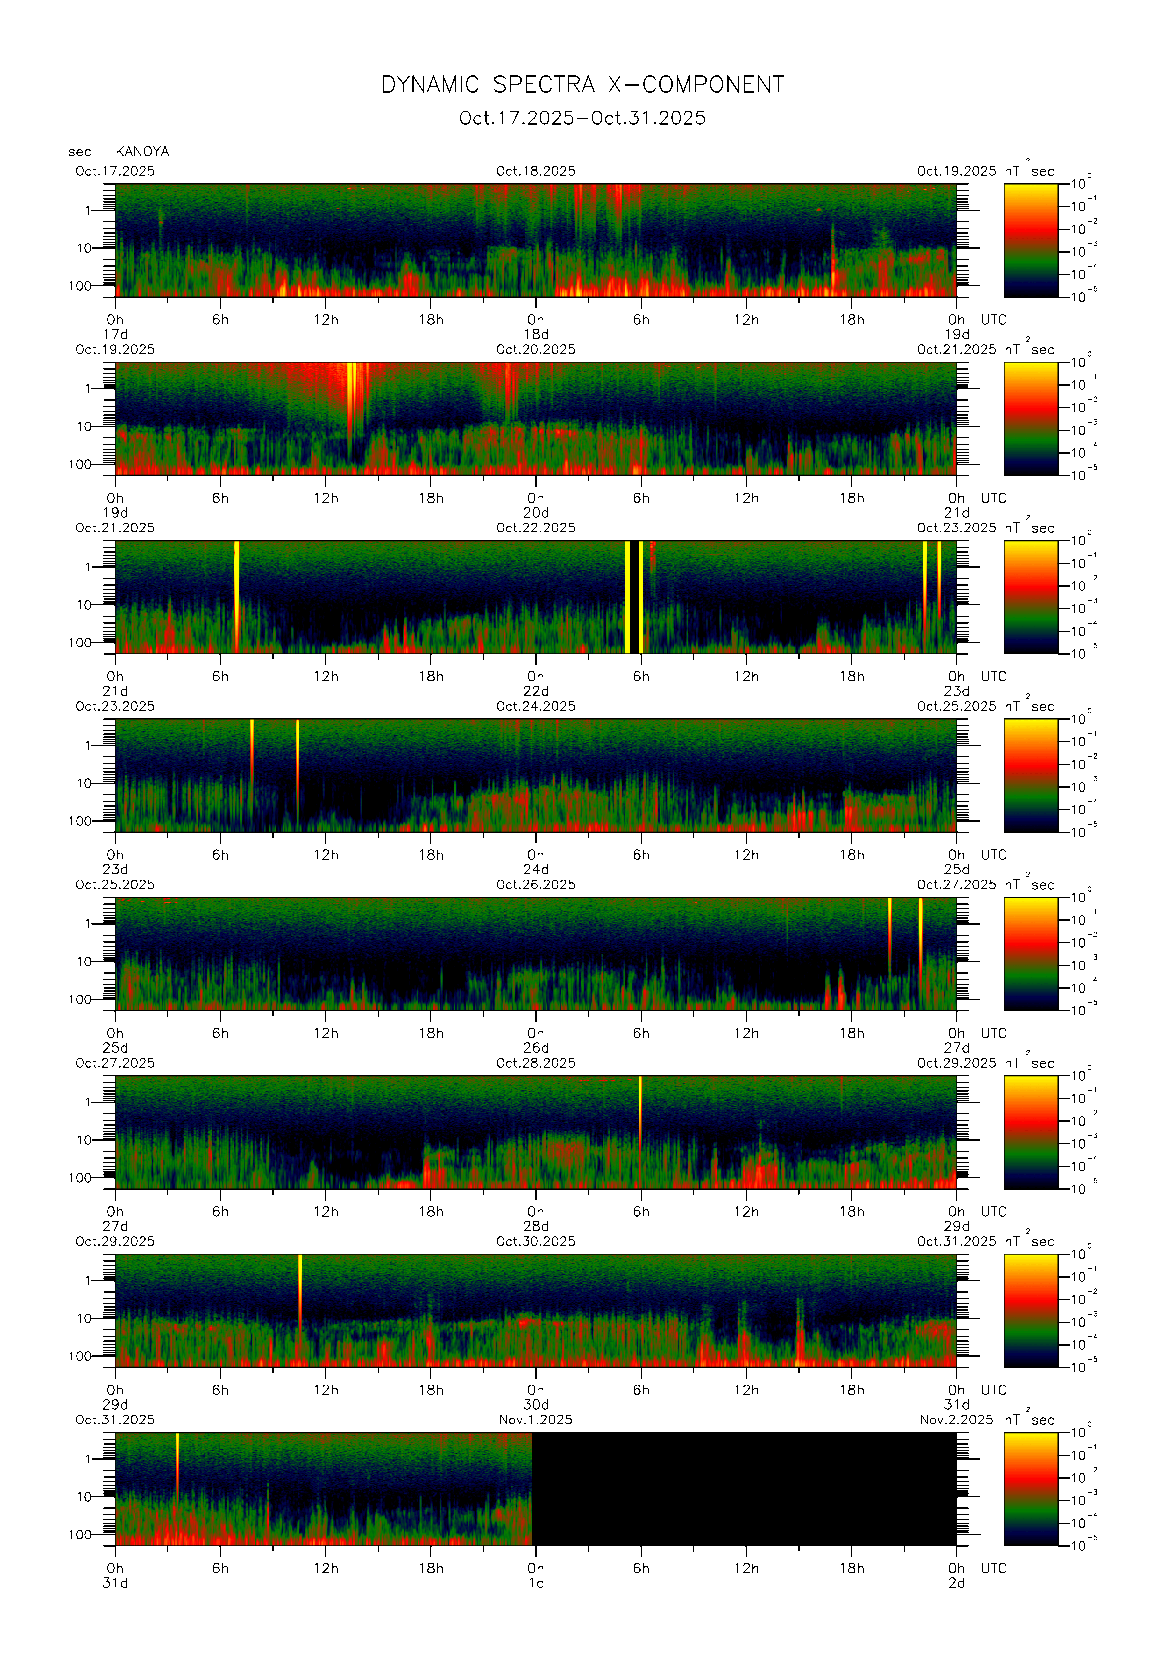Click the color bar beside the top spectrogram
Screen dimensions: 1165x1679
[1030, 240]
